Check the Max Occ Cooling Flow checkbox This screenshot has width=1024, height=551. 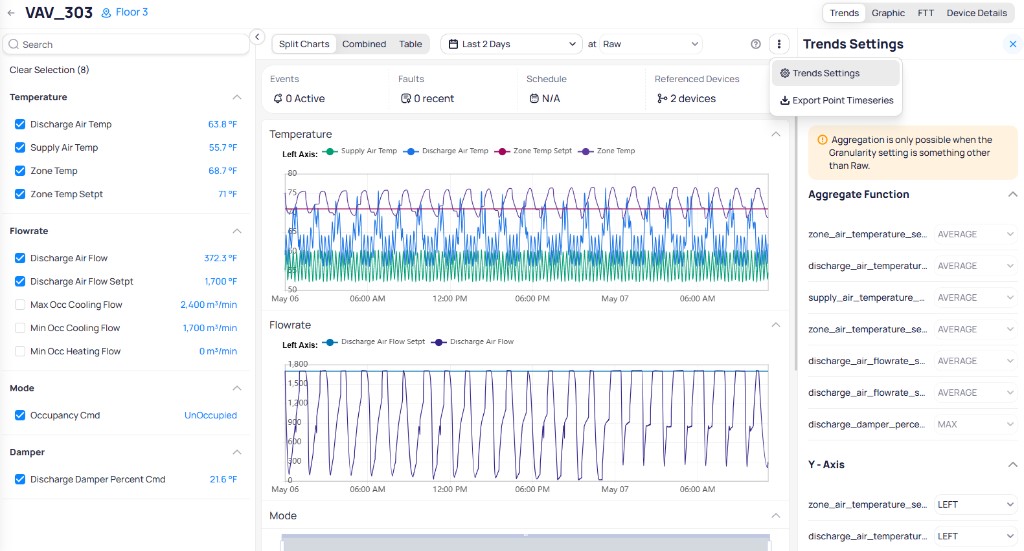20,304
